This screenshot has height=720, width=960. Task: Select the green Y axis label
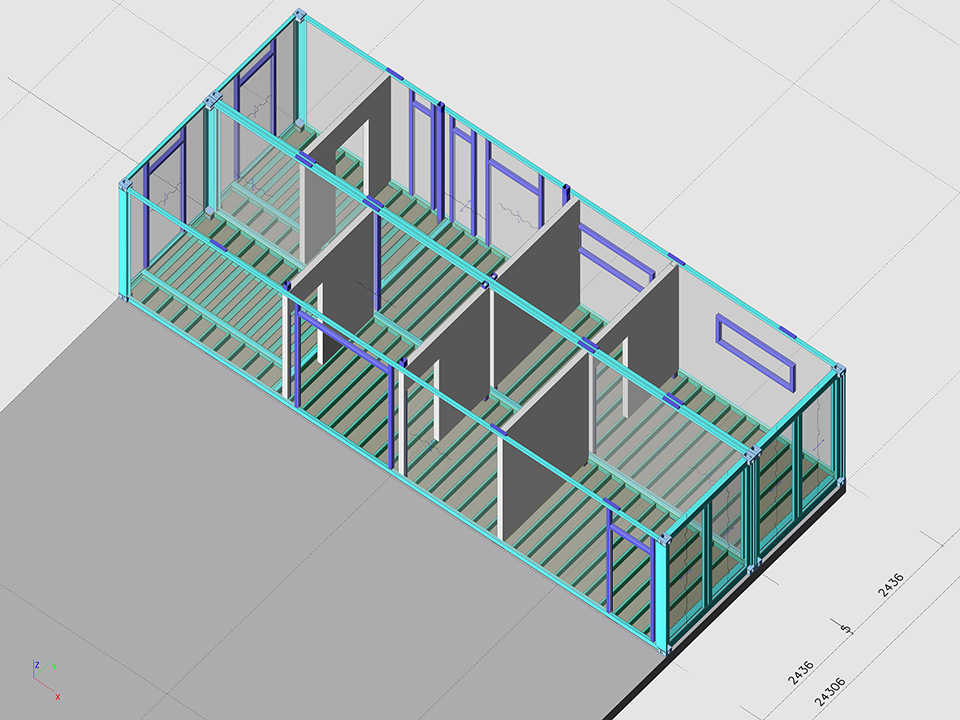coord(54,666)
